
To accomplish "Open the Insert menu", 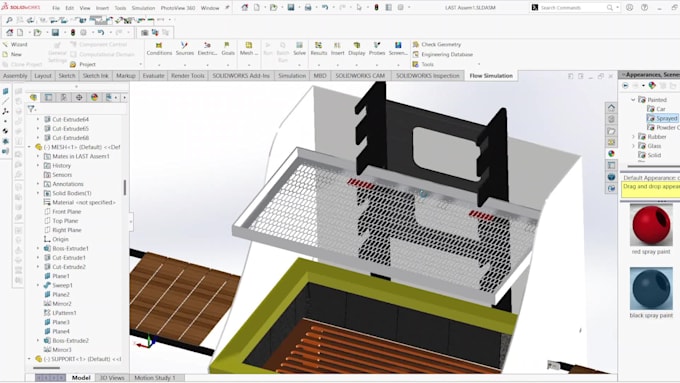I will click(102, 8).
